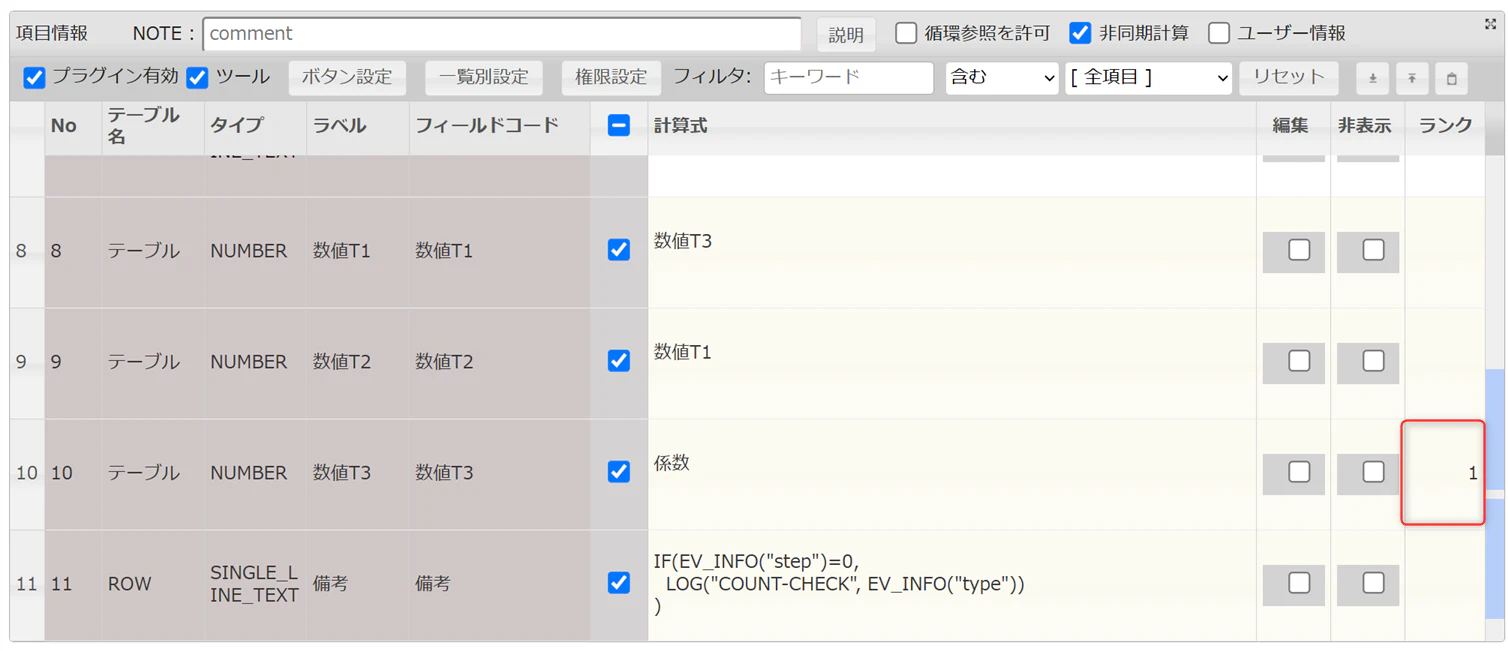Click the 数値T2 label cell in row 9
Viewport: 1508px width, 651px height.
coord(358,362)
